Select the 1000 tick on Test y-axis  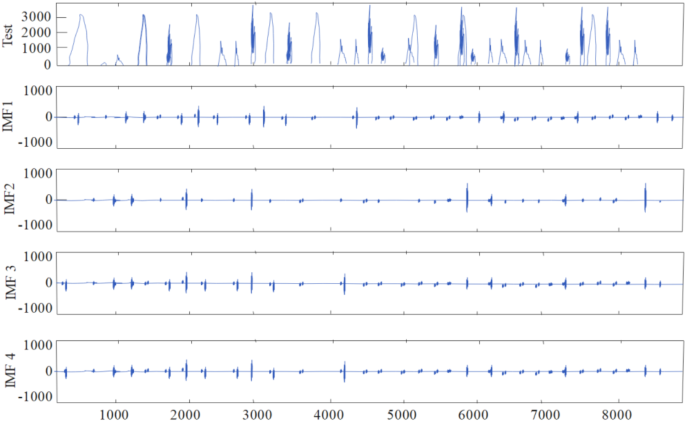(36, 48)
